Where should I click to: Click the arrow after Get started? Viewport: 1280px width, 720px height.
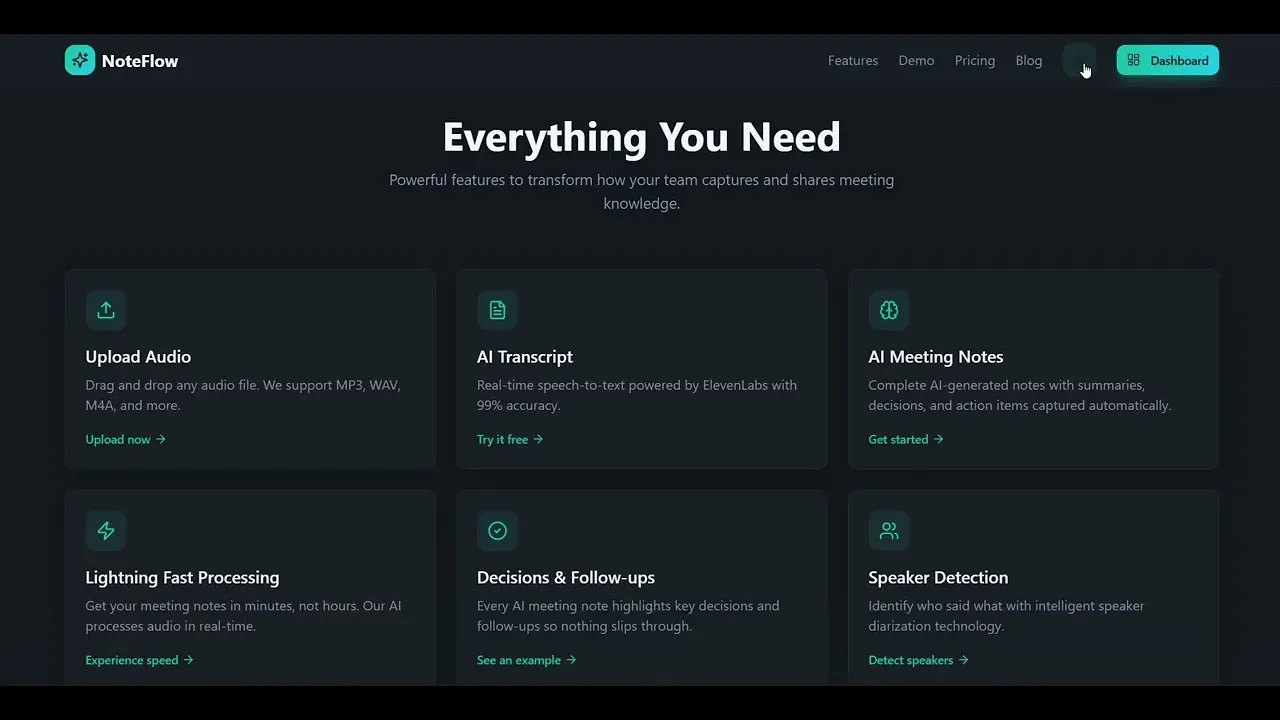(x=938, y=439)
